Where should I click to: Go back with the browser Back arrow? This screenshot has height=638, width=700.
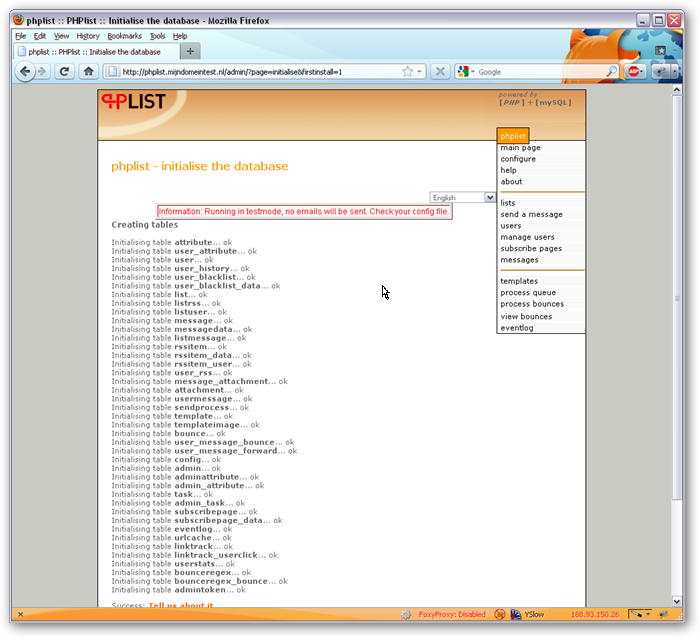(x=25, y=71)
